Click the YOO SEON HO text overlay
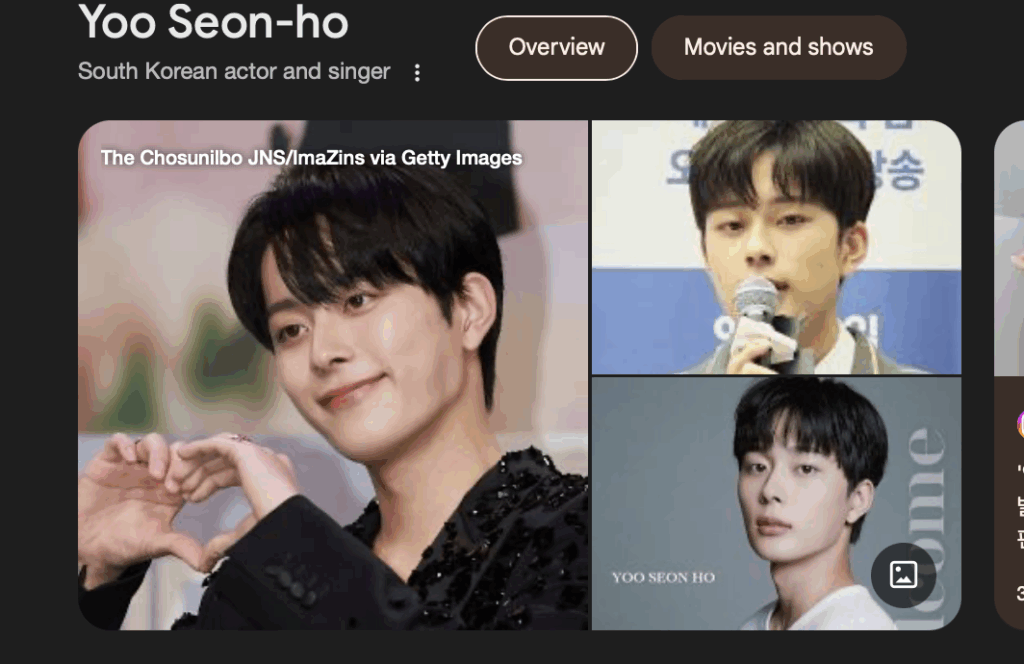 (x=664, y=577)
